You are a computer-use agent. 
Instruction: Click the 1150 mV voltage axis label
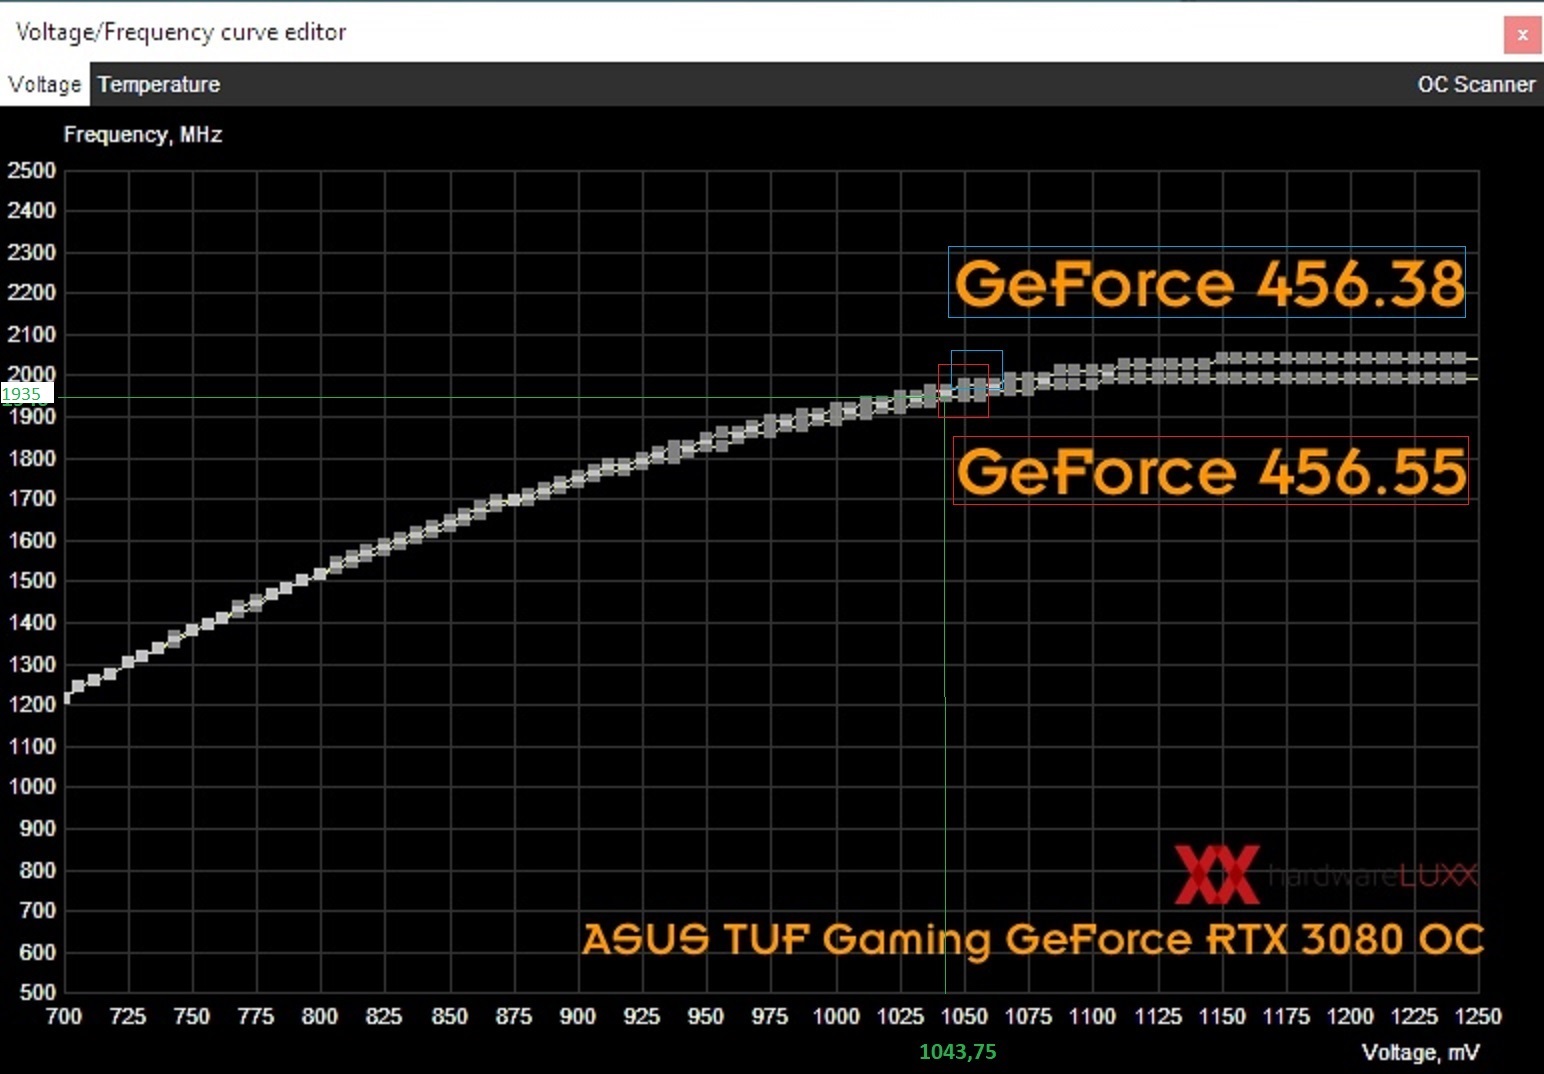pos(1222,1017)
